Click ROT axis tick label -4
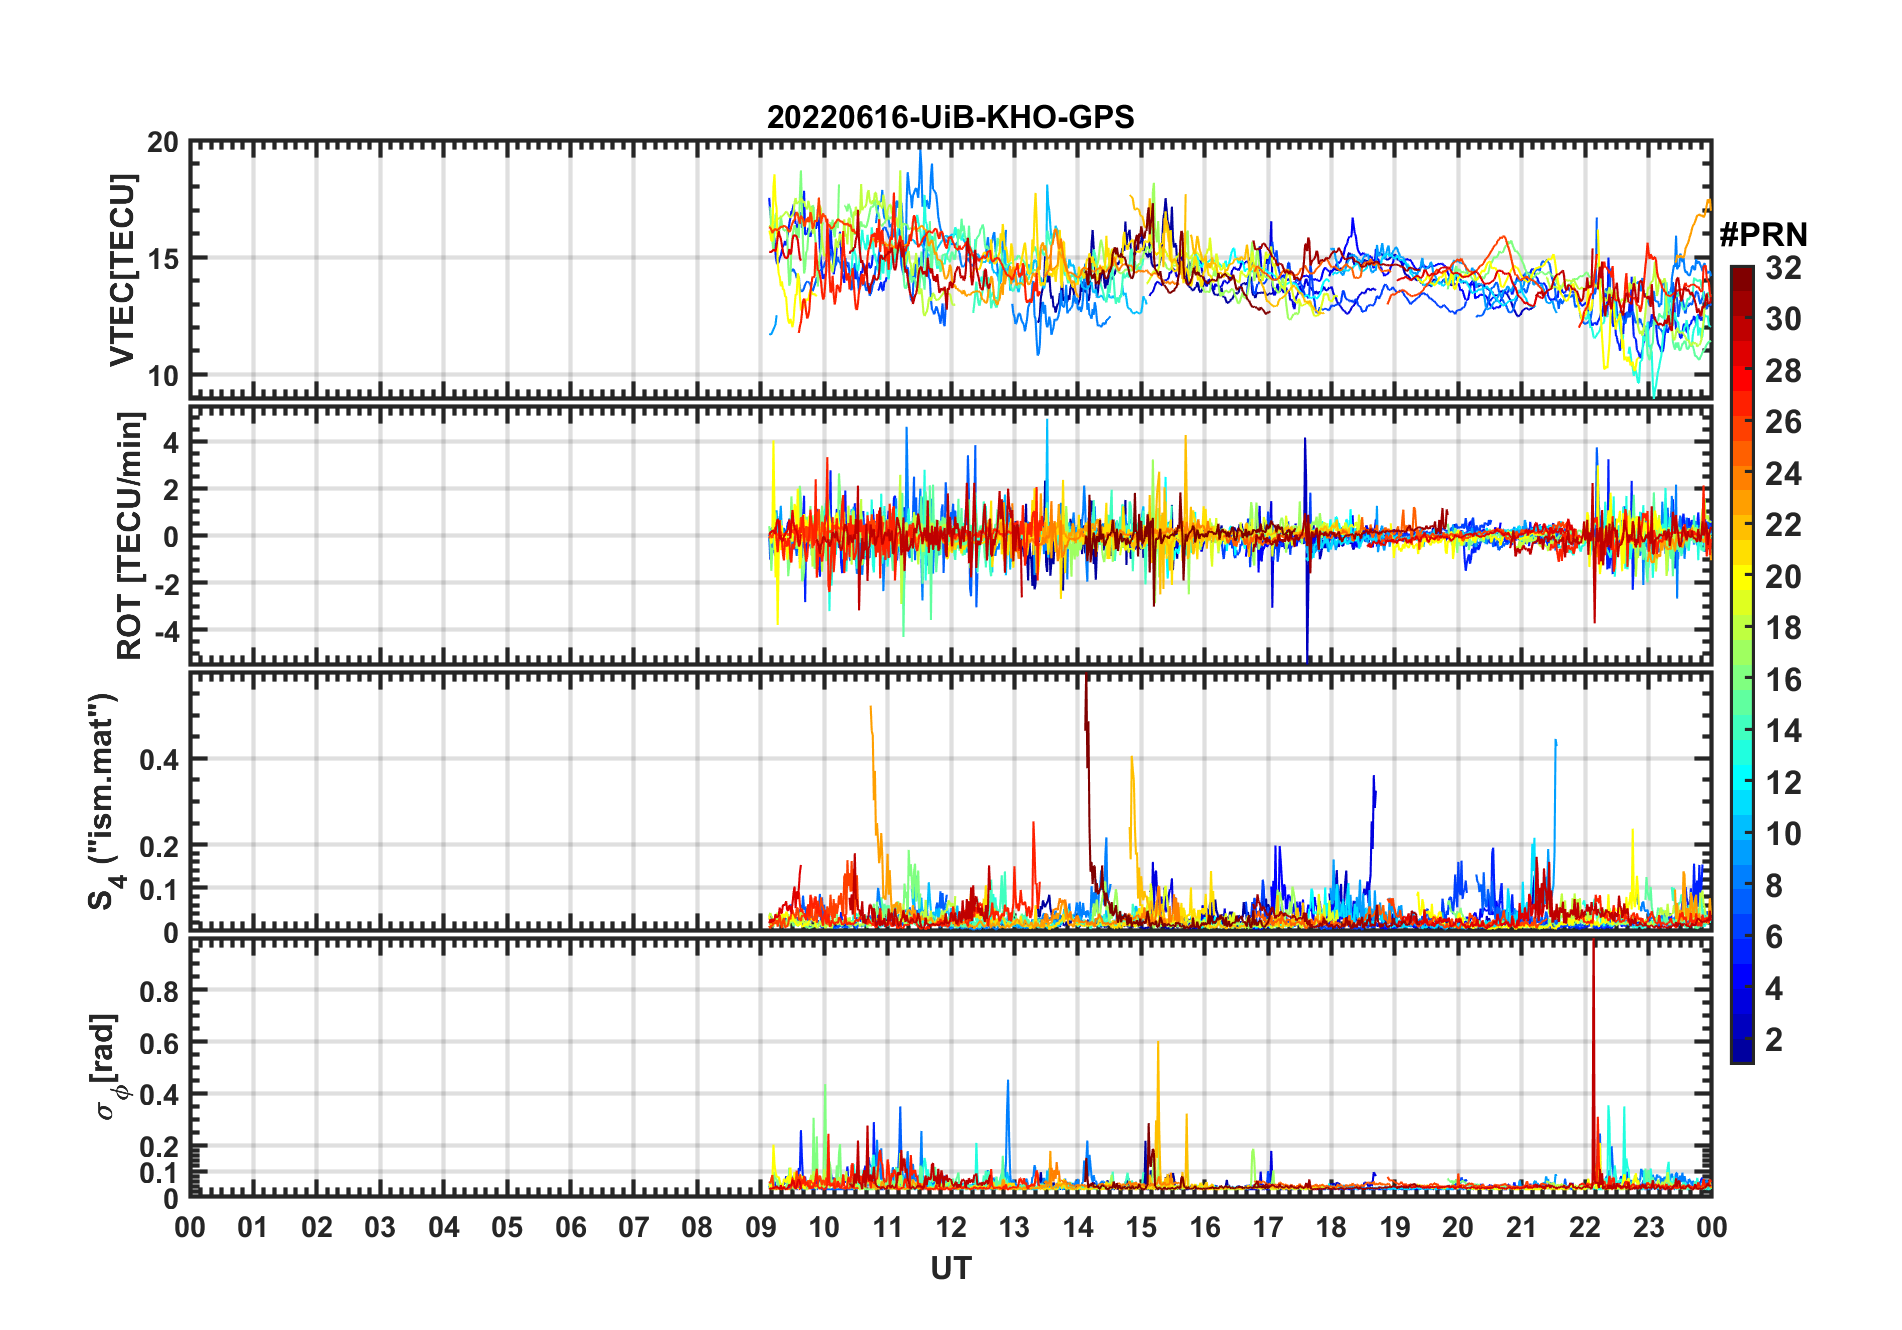This screenshot has width=1902, height=1330. (167, 631)
